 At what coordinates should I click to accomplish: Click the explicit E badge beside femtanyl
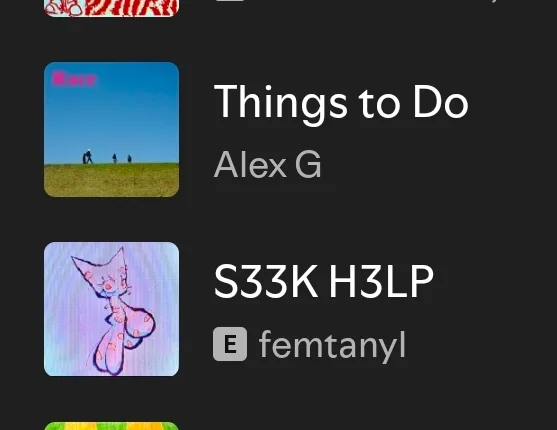click(x=230, y=344)
